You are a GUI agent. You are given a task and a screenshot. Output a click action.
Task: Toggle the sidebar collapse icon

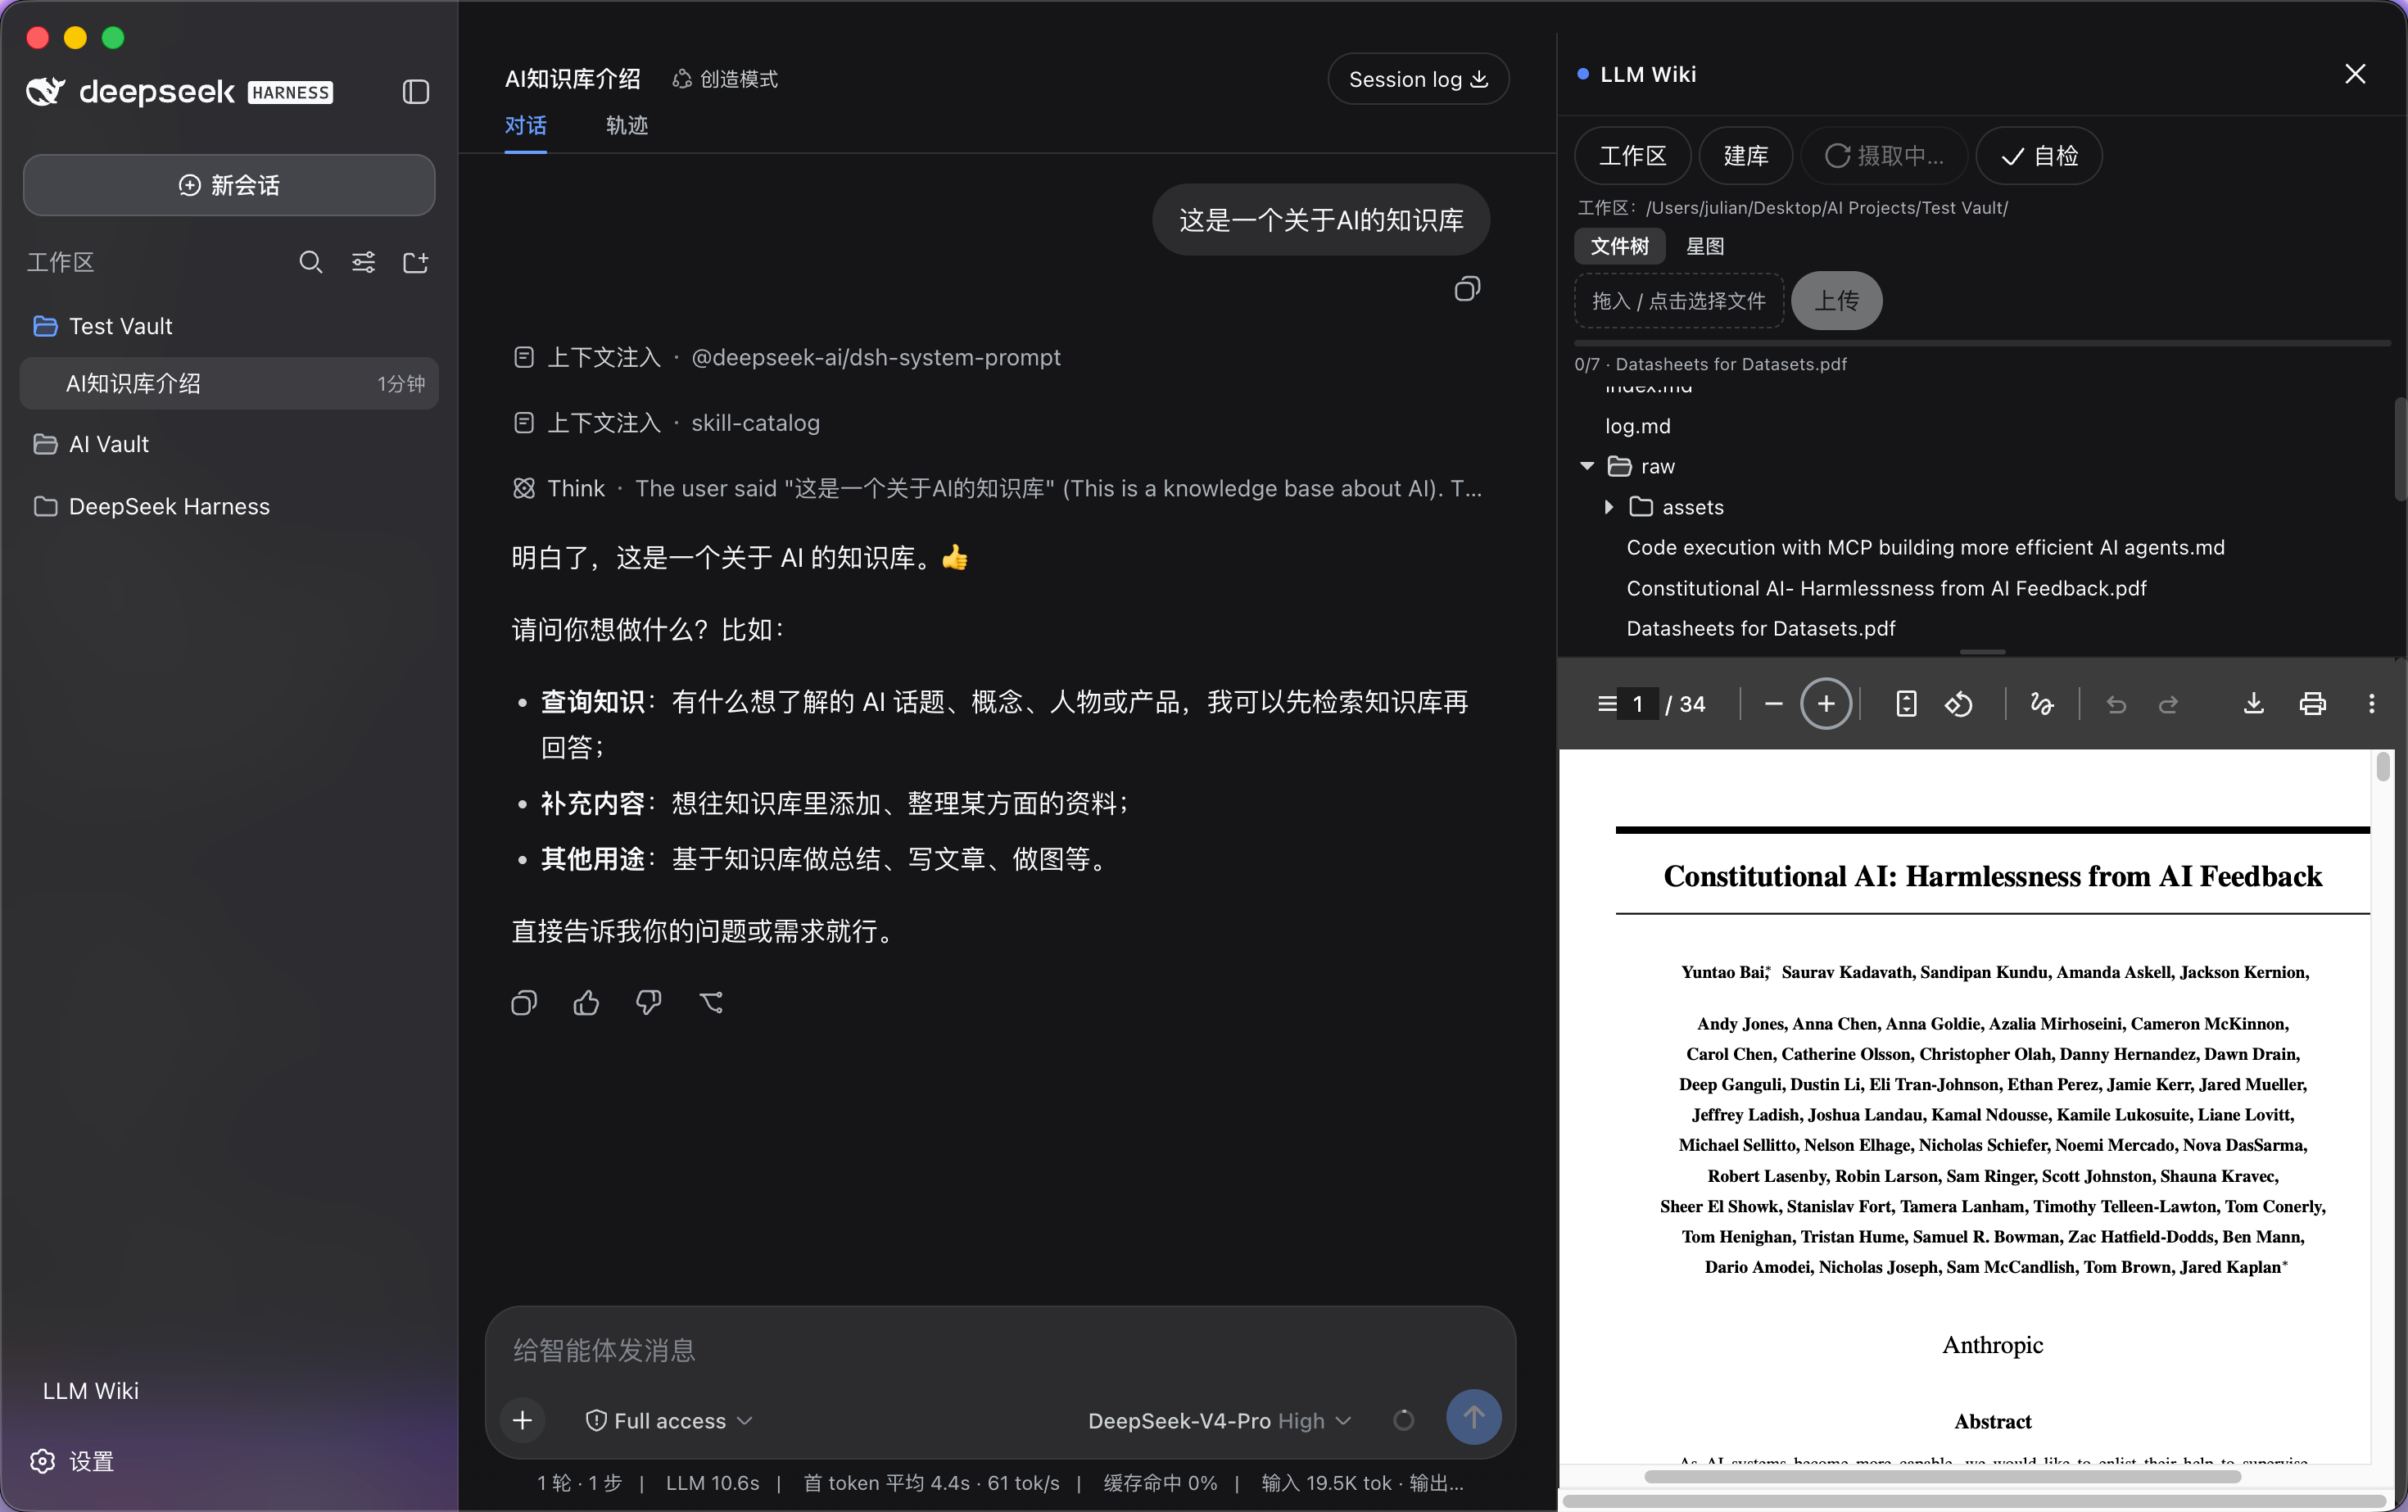[x=416, y=92]
